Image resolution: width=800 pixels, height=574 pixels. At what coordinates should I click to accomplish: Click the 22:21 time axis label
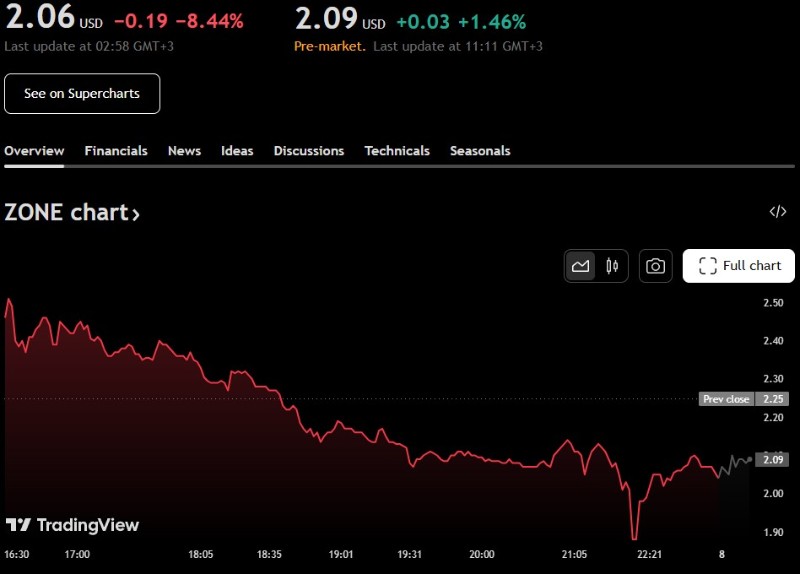tap(650, 554)
